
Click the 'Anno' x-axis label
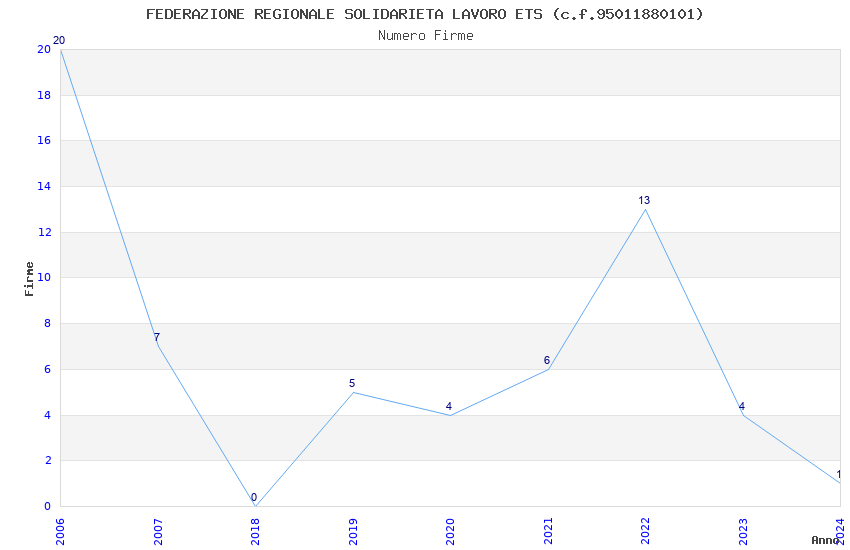825,540
